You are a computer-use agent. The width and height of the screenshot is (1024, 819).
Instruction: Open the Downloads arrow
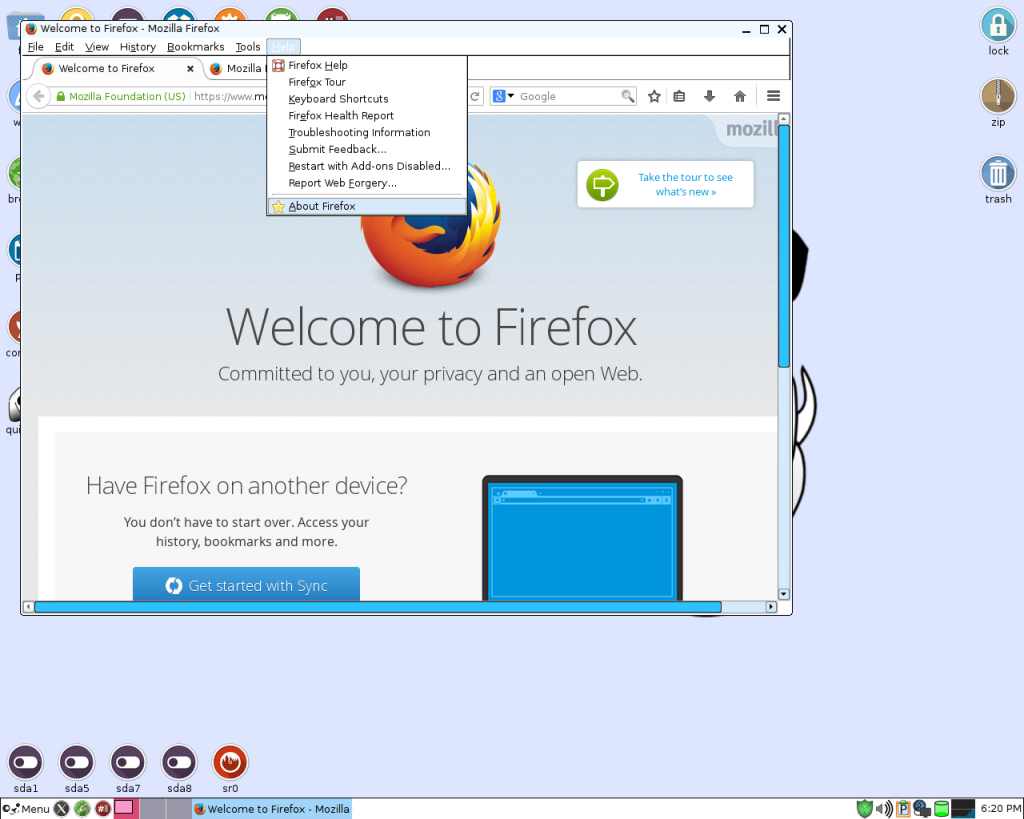click(x=709, y=97)
